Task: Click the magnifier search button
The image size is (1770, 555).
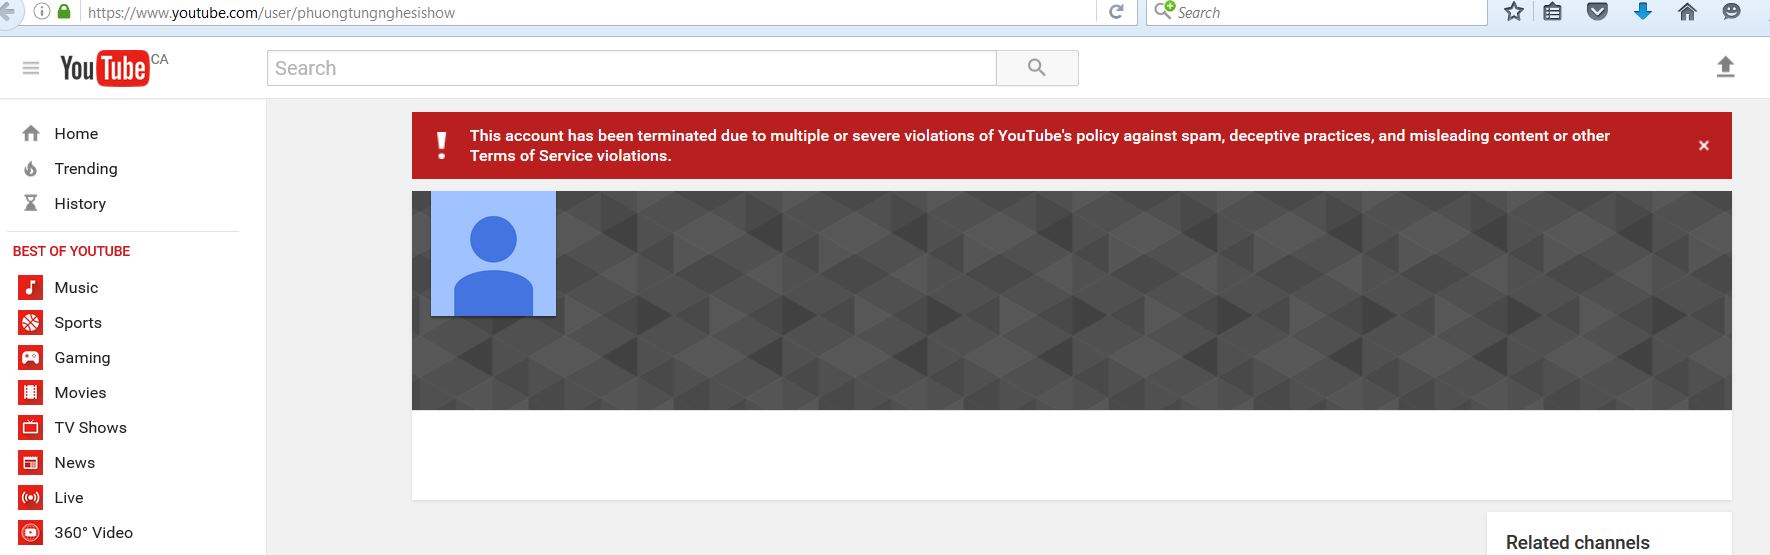Action: tap(1037, 68)
